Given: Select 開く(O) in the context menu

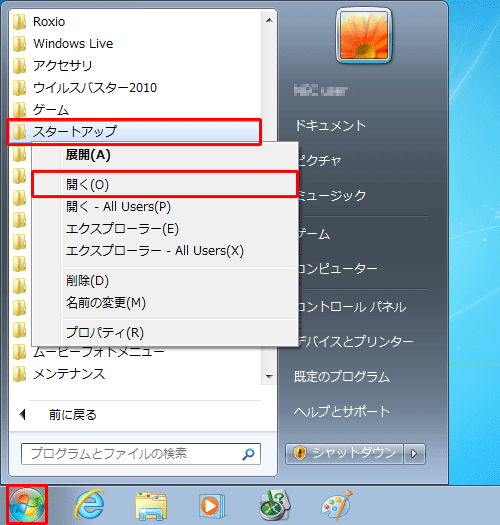Looking at the screenshot, I should click(165, 184).
